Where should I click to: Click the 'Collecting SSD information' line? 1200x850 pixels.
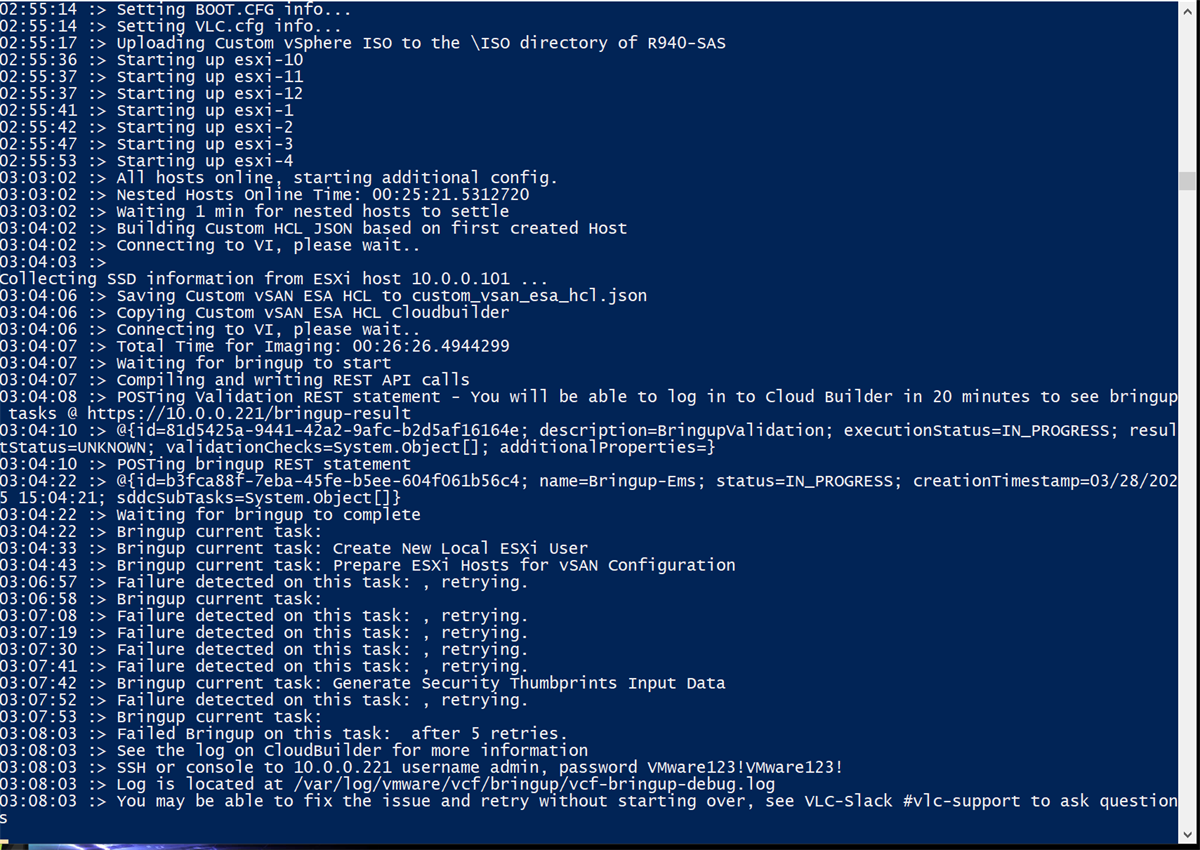tap(274, 279)
